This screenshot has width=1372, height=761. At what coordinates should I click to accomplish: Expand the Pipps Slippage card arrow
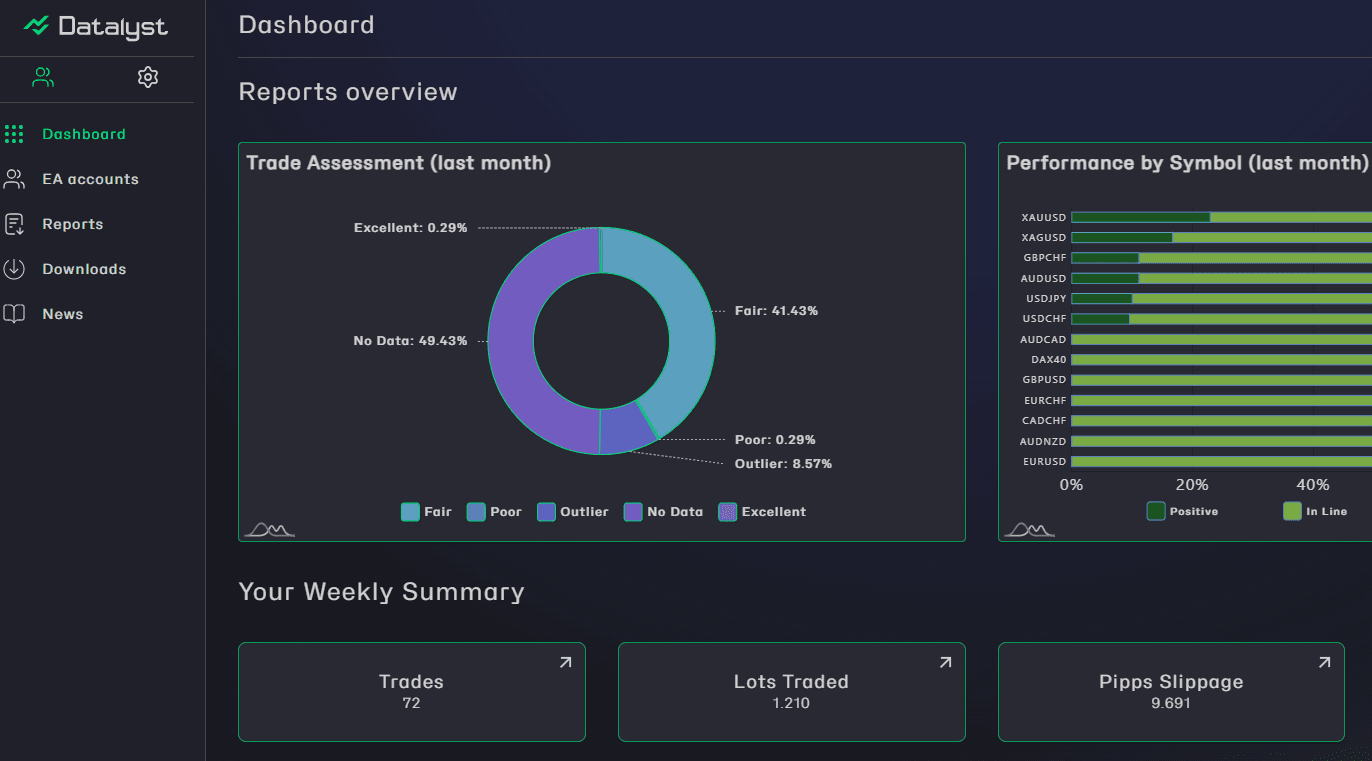click(1324, 662)
